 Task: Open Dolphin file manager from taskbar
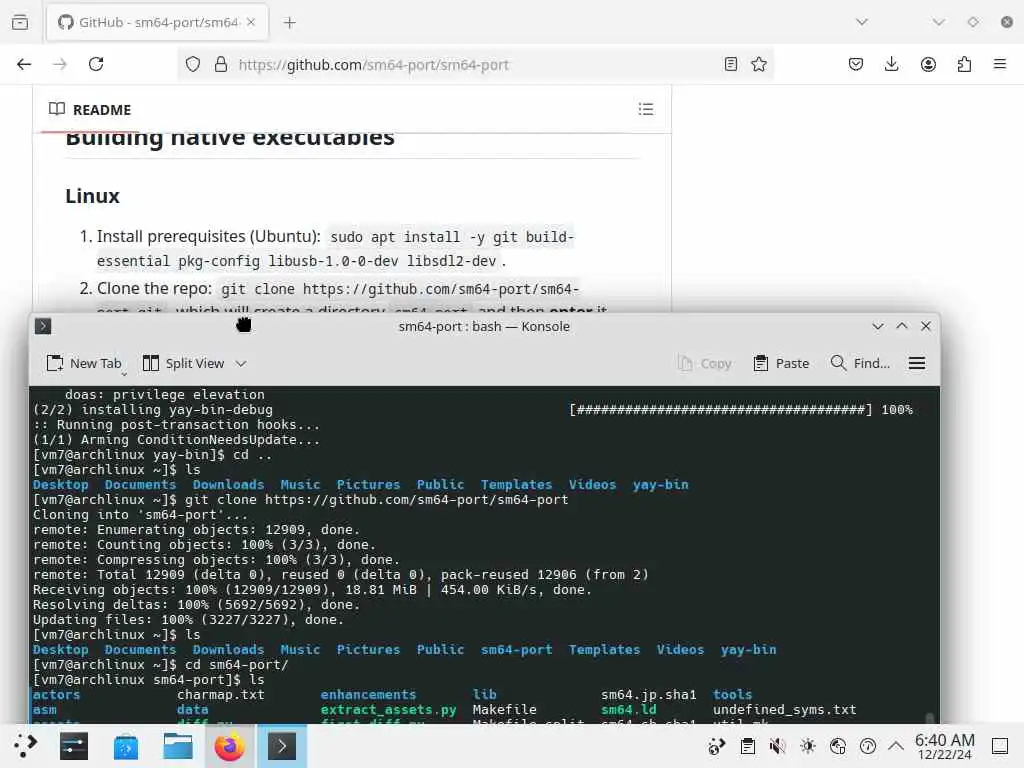178,746
